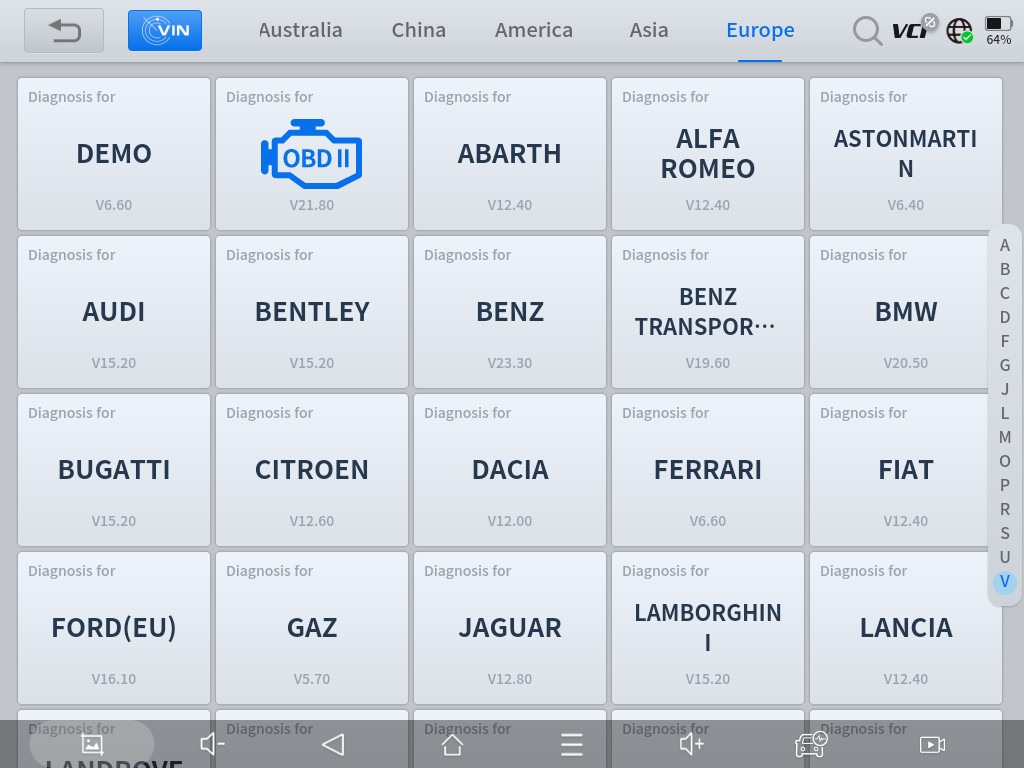Tap the vehicle diagnostics shortcut icon

pyautogui.click(x=810, y=744)
